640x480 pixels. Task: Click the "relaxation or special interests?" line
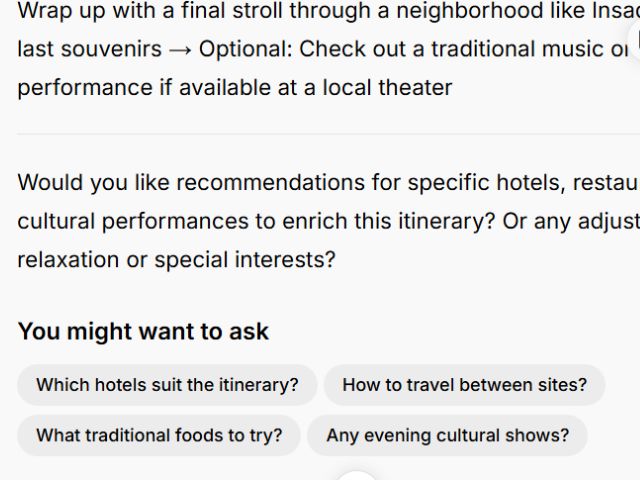click(x=176, y=260)
